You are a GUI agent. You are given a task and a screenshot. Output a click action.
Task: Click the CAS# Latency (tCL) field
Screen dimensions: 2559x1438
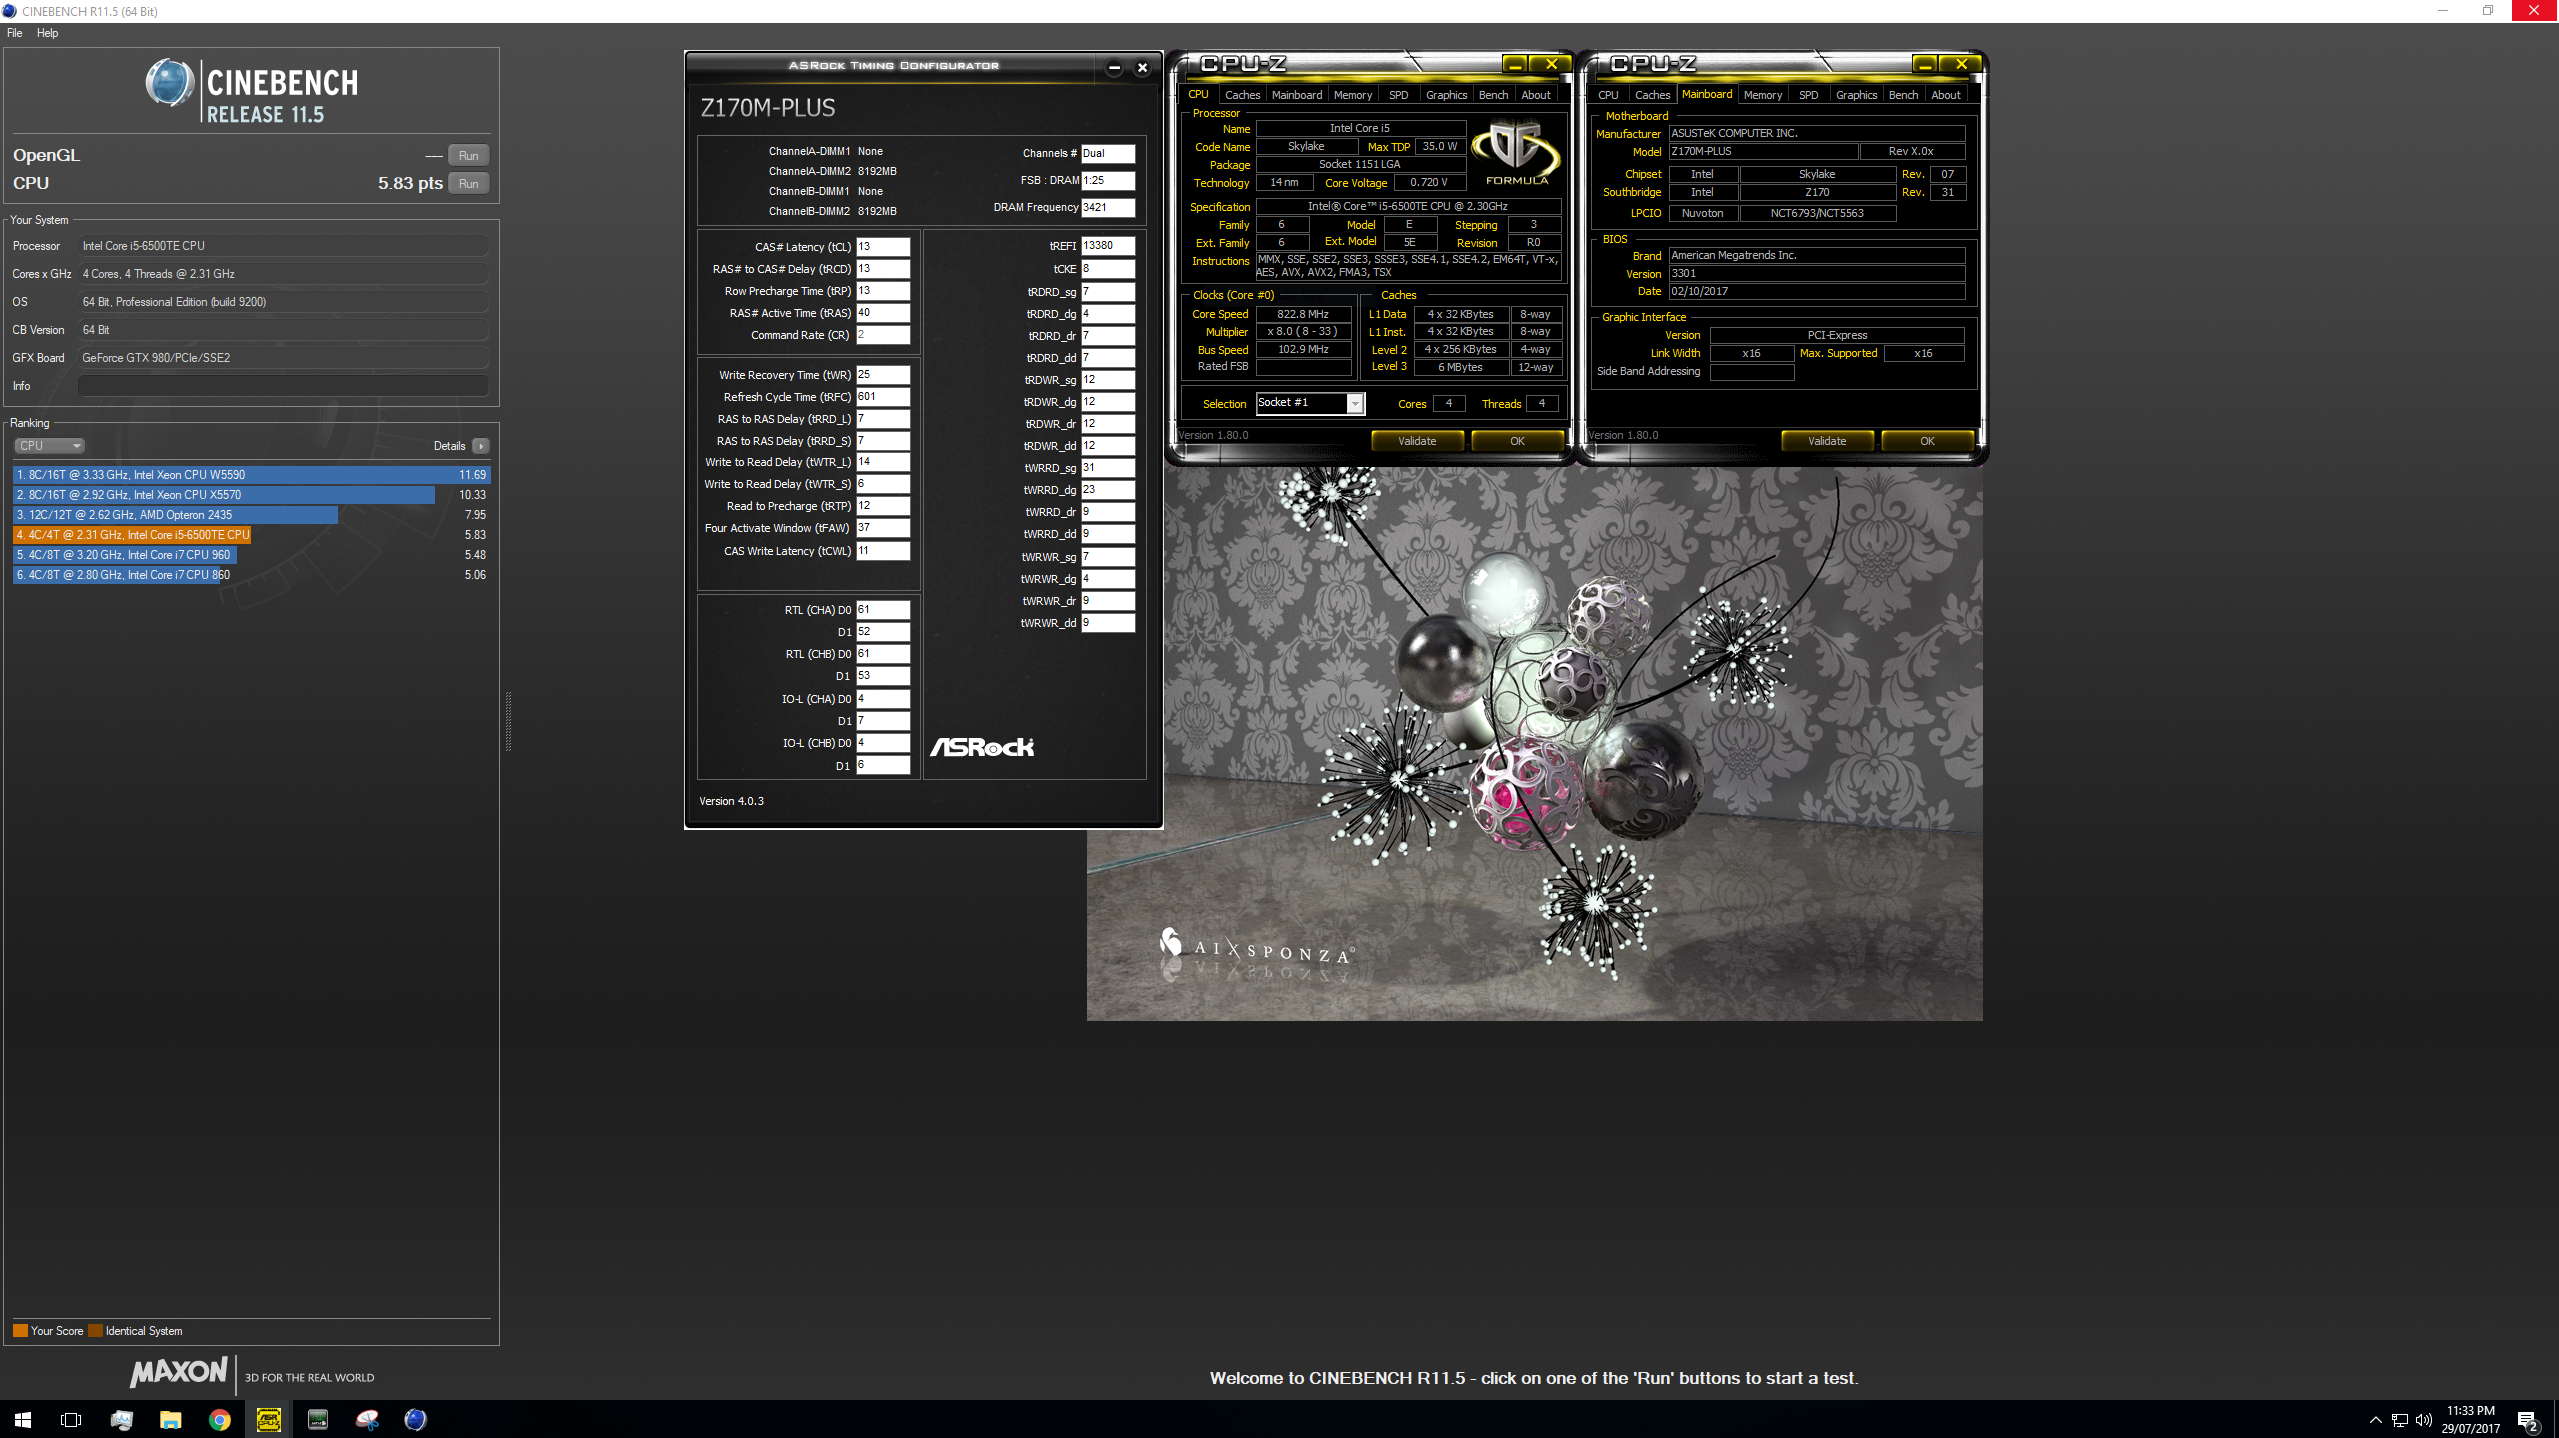(x=883, y=246)
